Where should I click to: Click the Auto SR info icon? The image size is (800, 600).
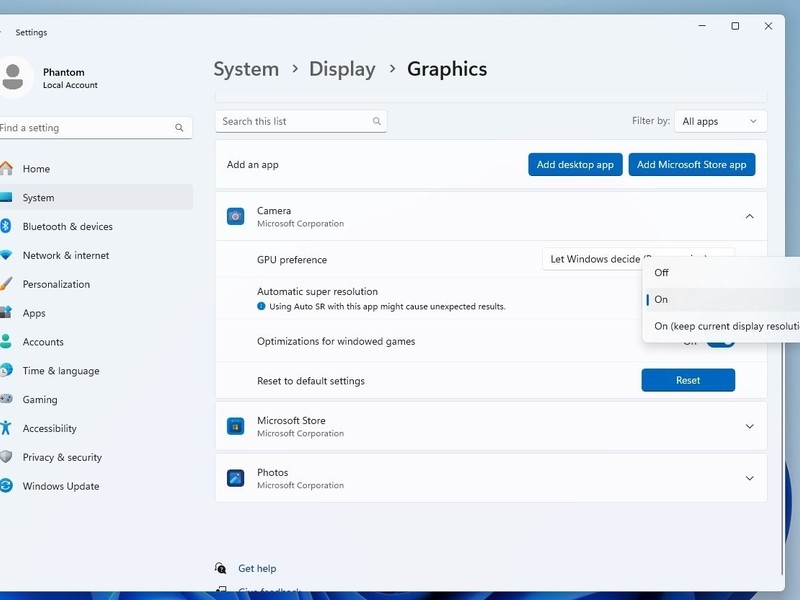coord(261,306)
